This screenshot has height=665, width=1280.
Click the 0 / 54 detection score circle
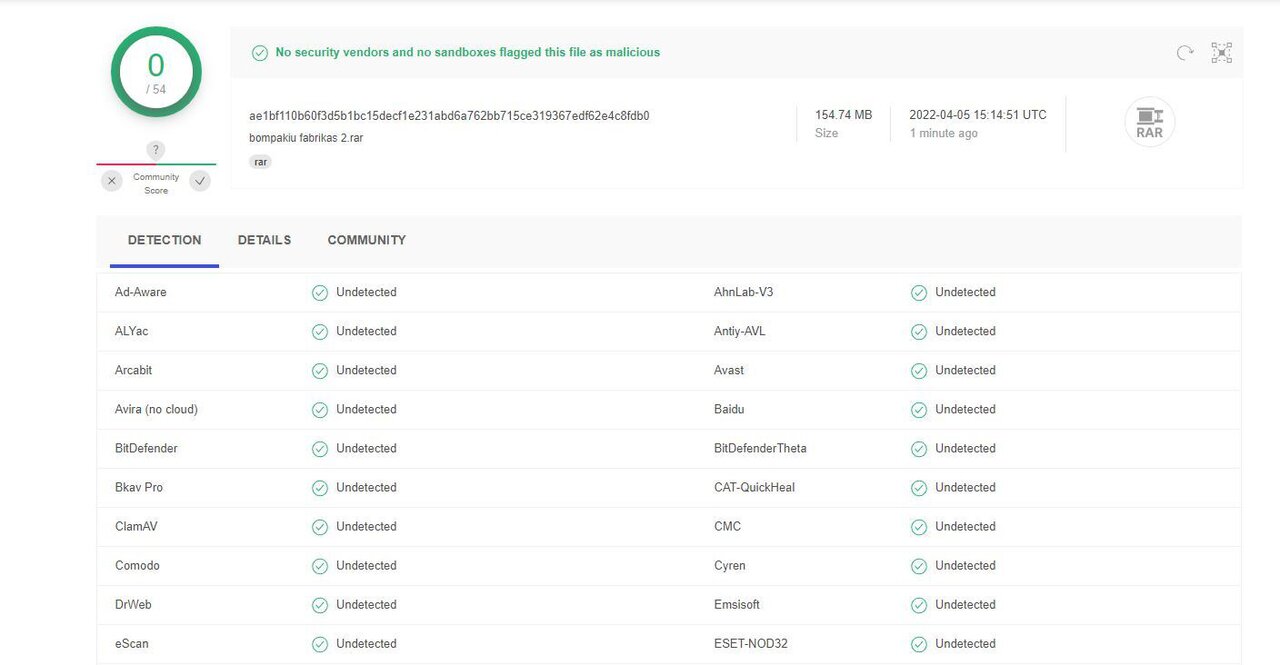tap(156, 72)
